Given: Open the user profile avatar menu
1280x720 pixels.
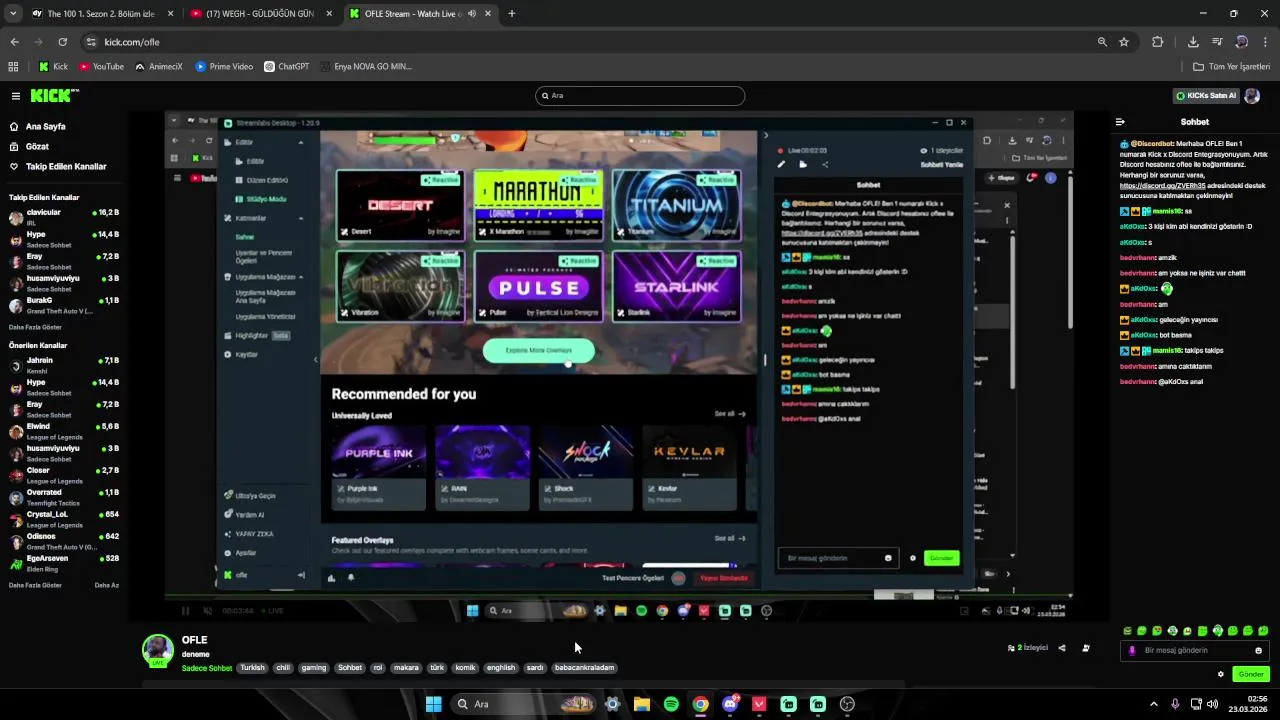Looking at the screenshot, I should (x=1252, y=96).
